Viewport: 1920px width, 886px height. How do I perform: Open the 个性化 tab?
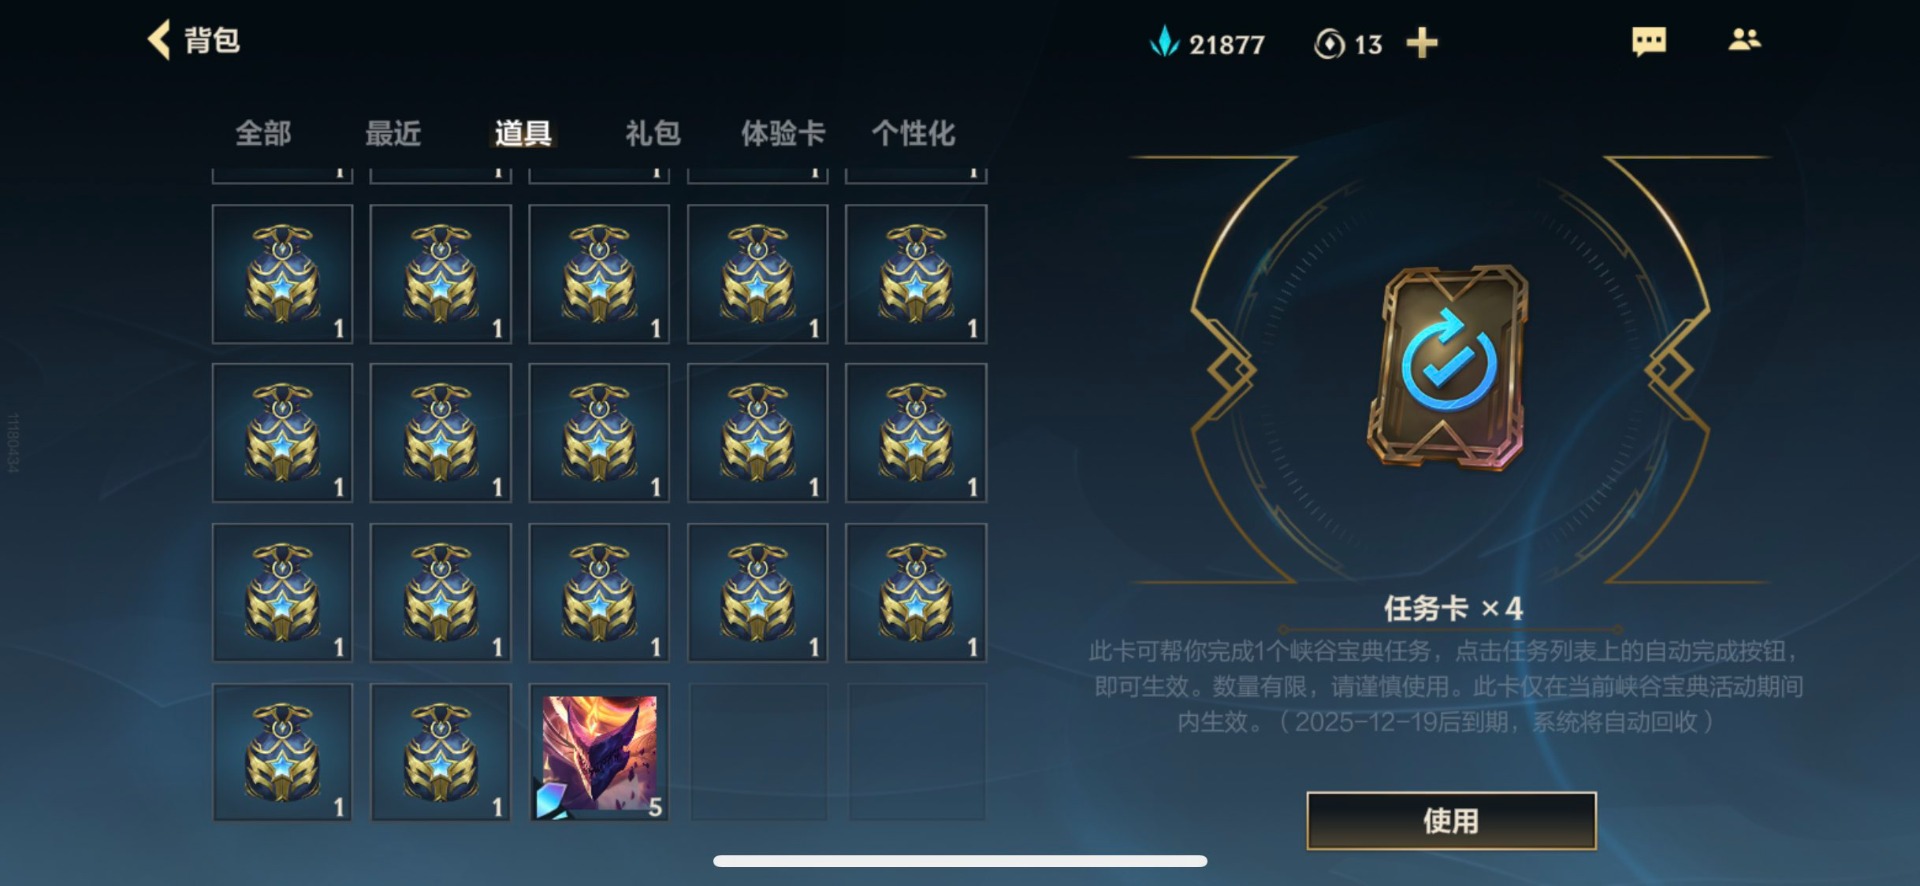(x=913, y=133)
